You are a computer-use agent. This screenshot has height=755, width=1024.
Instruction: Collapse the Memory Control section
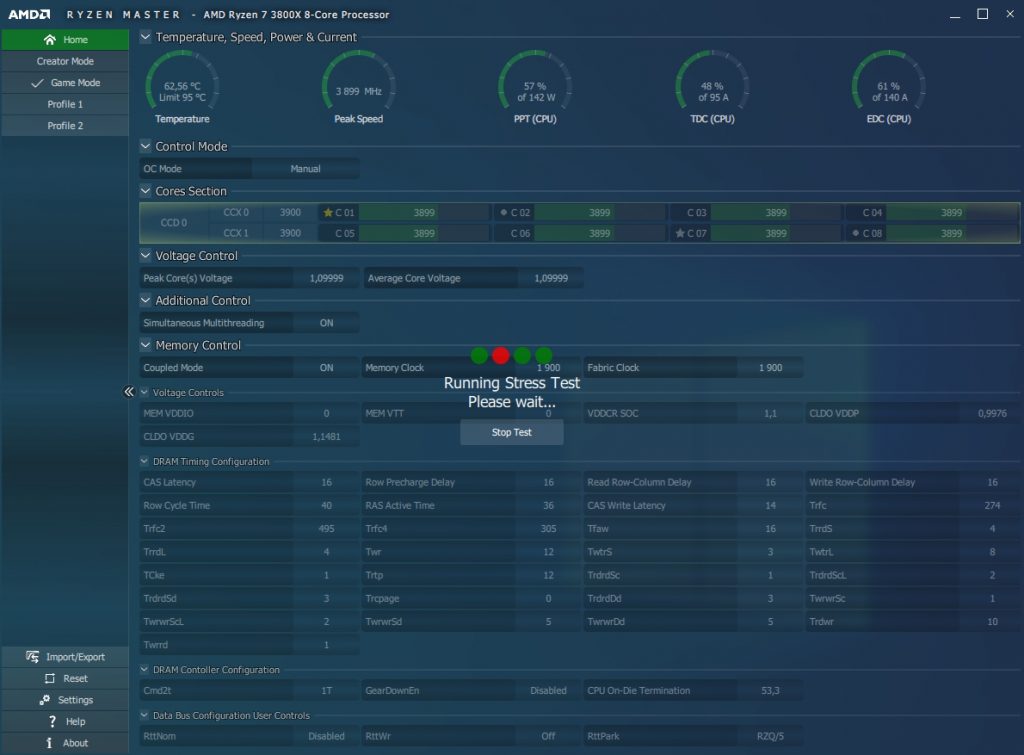tap(146, 345)
